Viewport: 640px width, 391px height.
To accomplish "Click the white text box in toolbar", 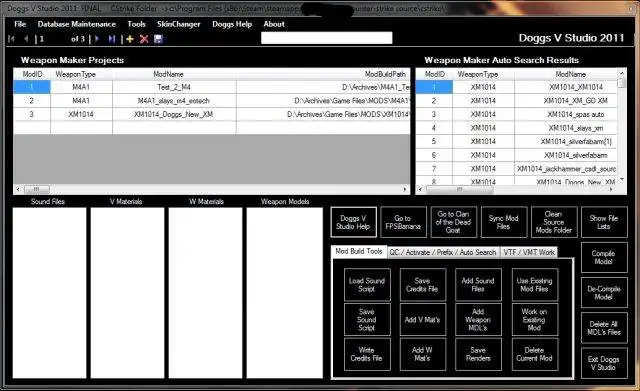I will pyautogui.click(x=327, y=38).
